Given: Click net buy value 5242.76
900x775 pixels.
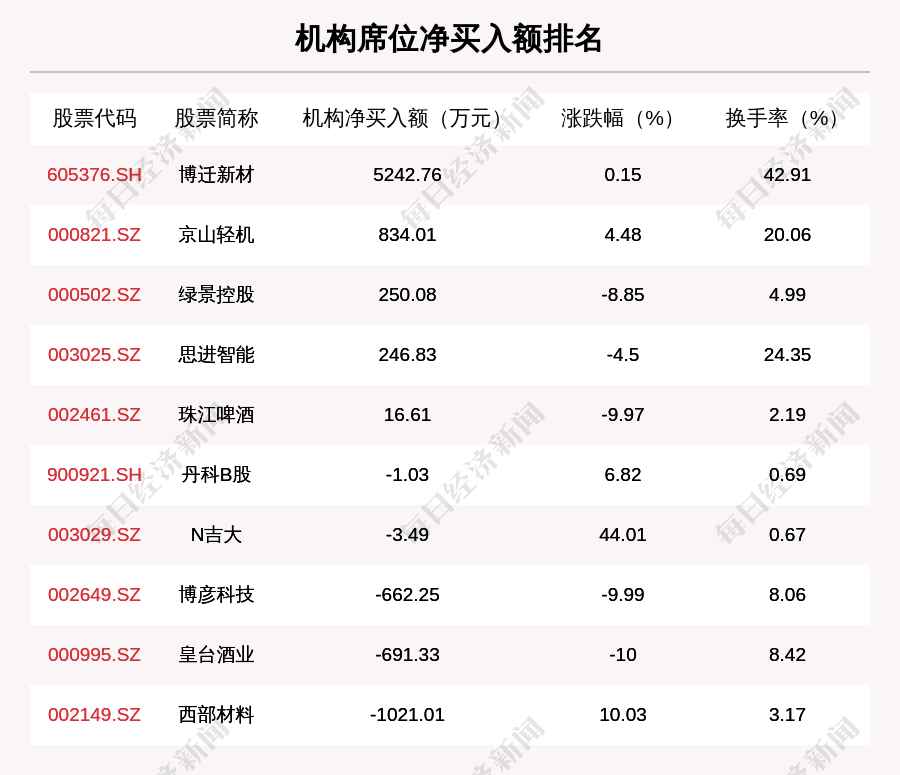Looking at the screenshot, I should (408, 175).
